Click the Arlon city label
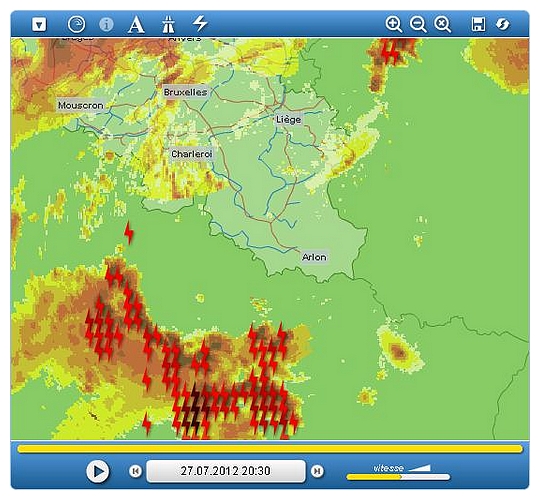Image resolution: width=540 pixels, height=500 pixels. [x=314, y=257]
